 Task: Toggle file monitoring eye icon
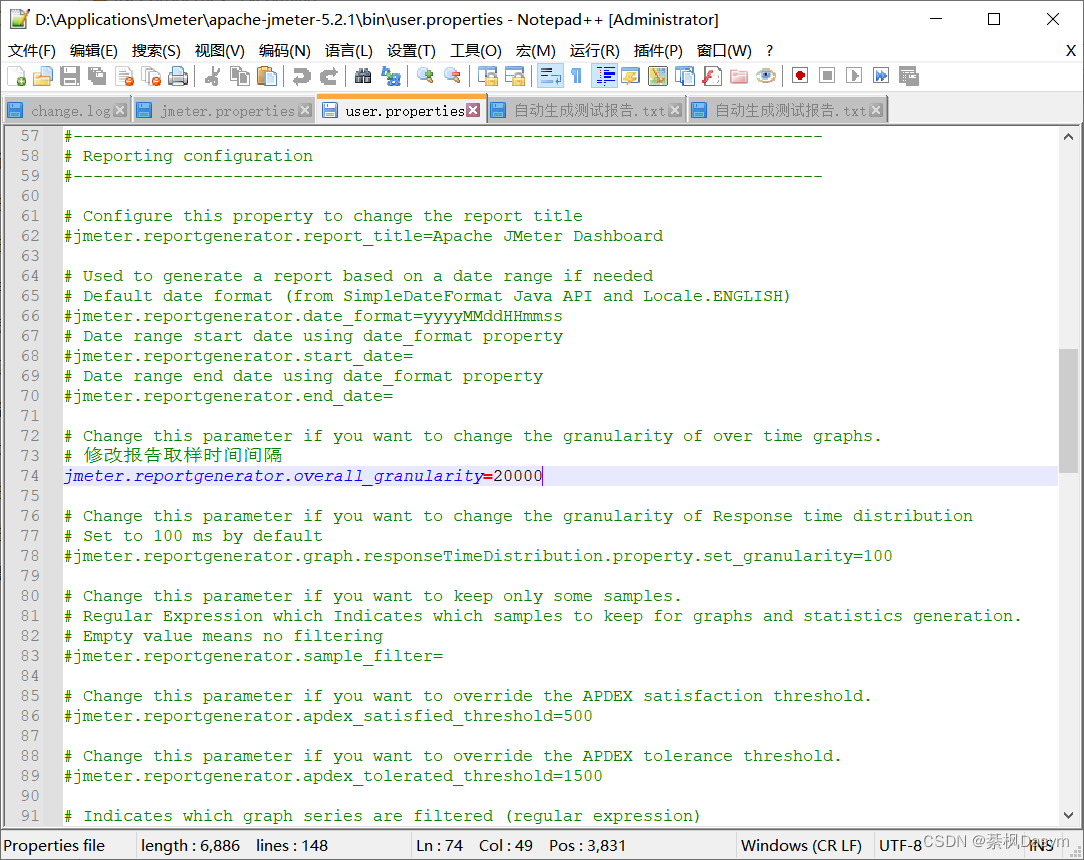(x=765, y=76)
